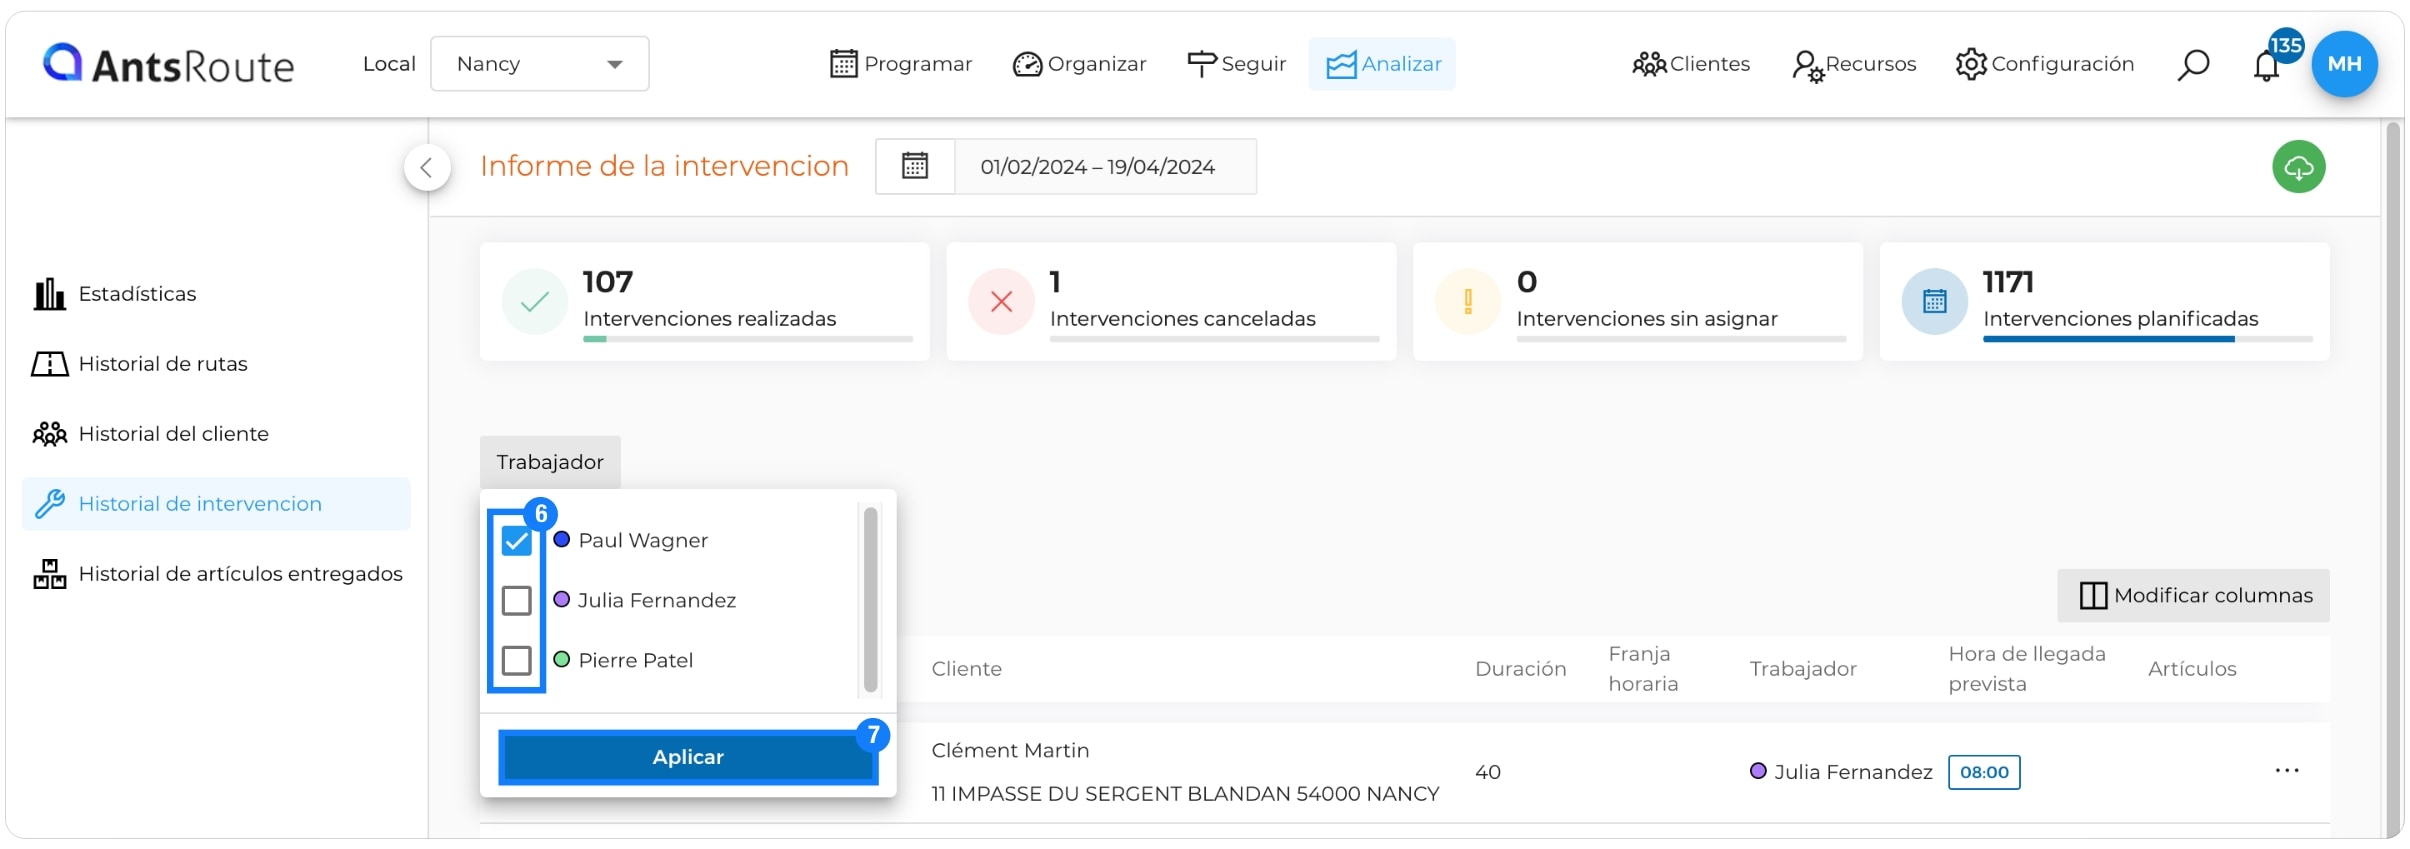
Task: Click client name Clément Martin
Action: point(1010,750)
